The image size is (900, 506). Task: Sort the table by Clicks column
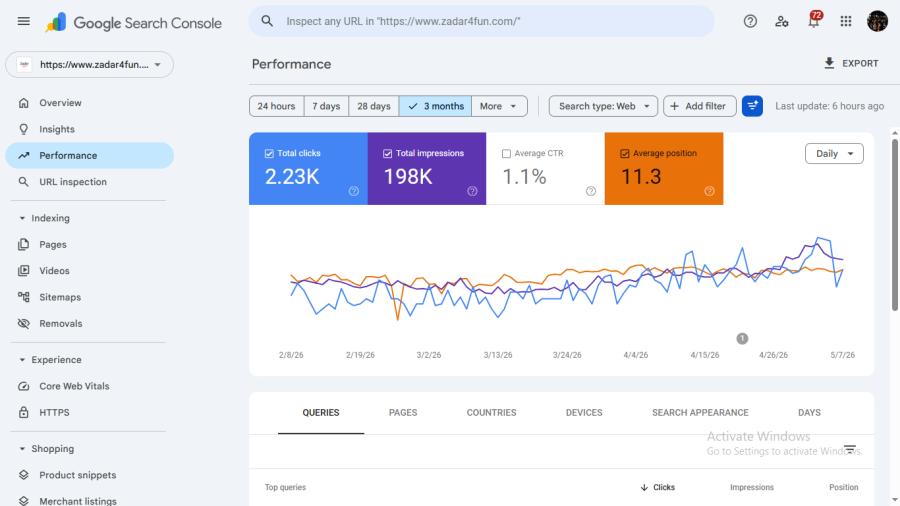658,487
